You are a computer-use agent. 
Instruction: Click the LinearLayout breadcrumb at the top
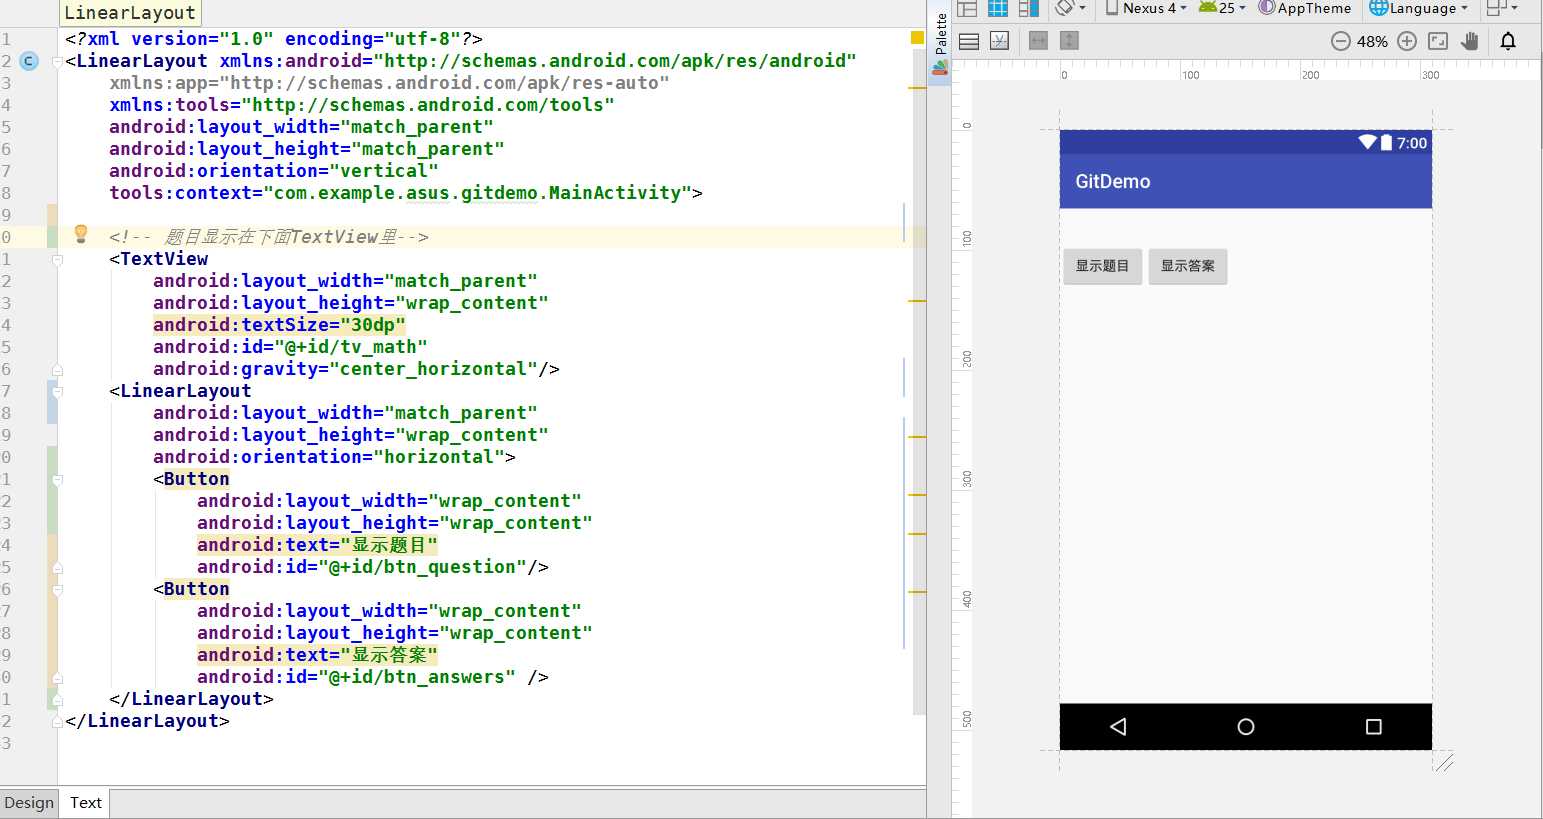click(x=130, y=13)
